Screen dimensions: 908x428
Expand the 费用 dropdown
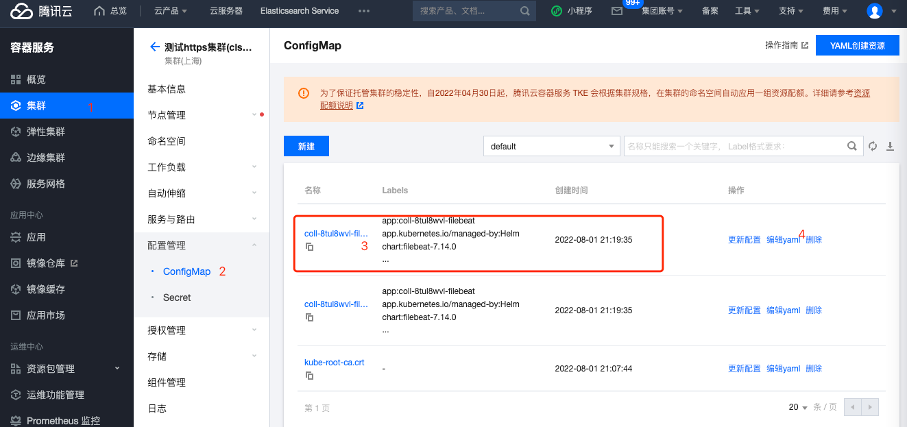pyautogui.click(x=834, y=11)
